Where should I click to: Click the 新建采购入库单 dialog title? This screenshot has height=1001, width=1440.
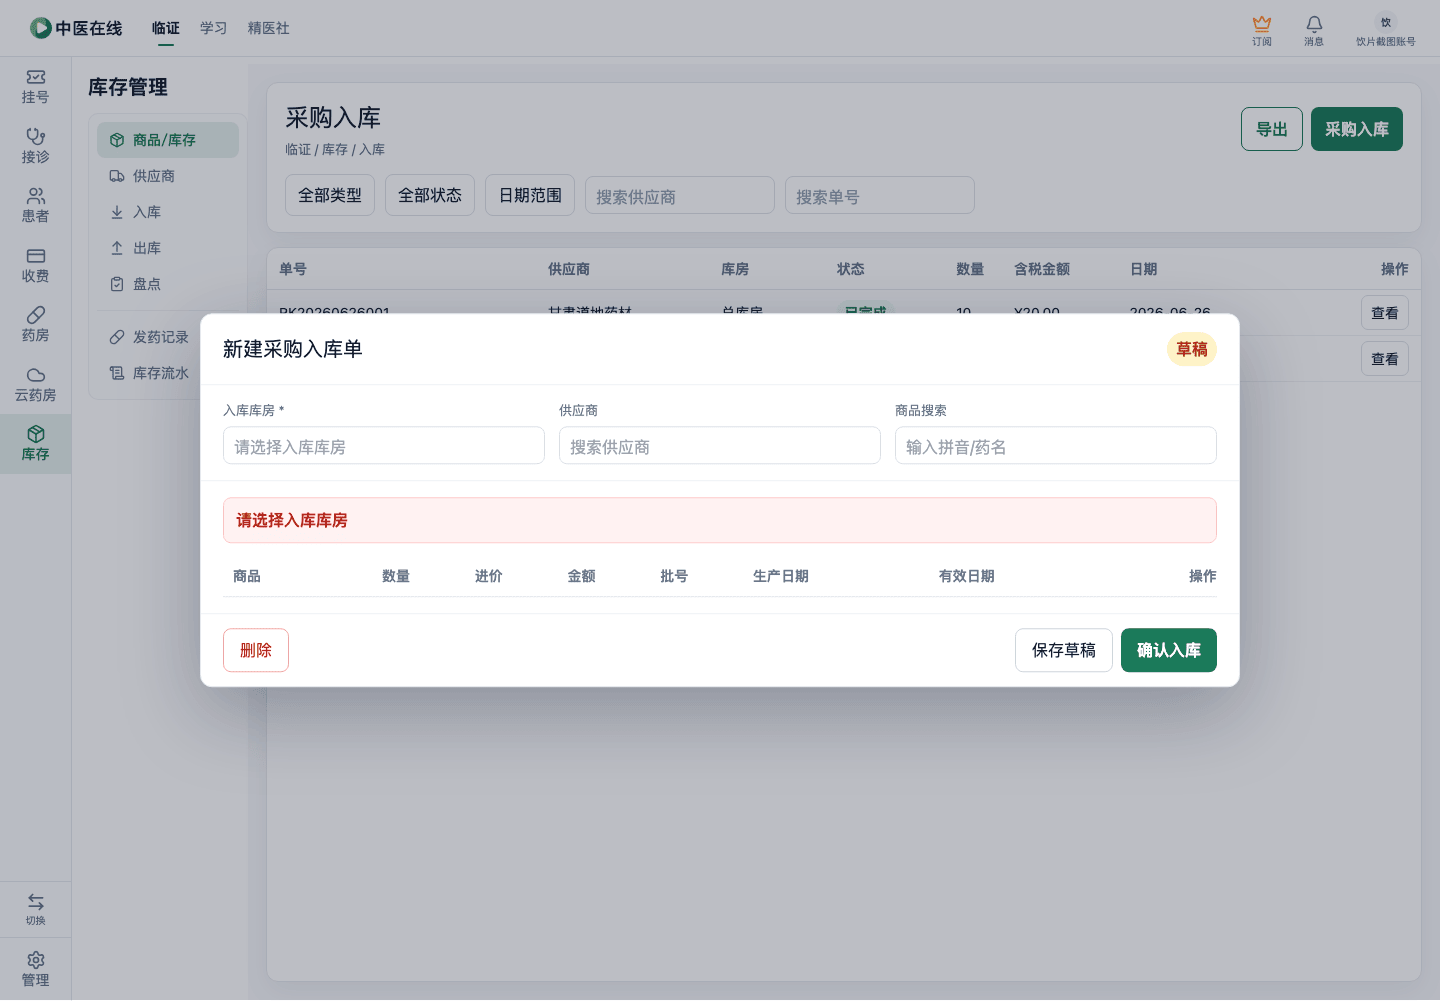coord(293,349)
